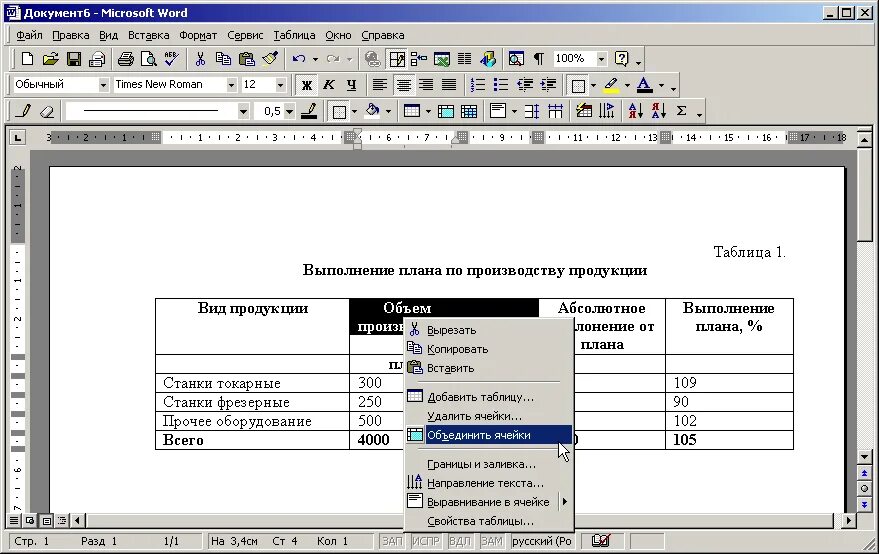Click the tab stop selector L
The height and width of the screenshot is (554, 879).
click(x=18, y=137)
